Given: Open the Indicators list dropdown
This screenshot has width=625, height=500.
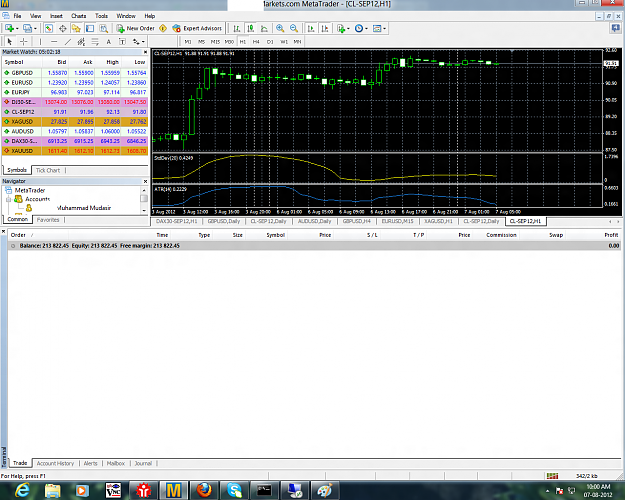Looking at the screenshot, I should pos(343,28).
